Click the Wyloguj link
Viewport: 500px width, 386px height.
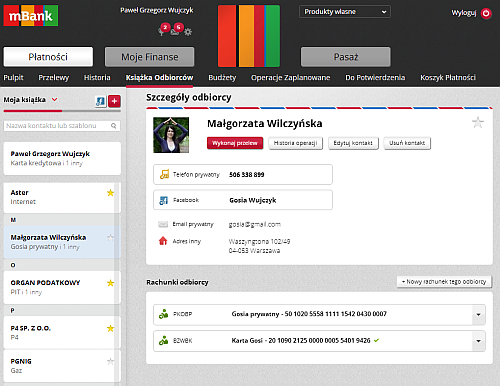[x=464, y=13]
